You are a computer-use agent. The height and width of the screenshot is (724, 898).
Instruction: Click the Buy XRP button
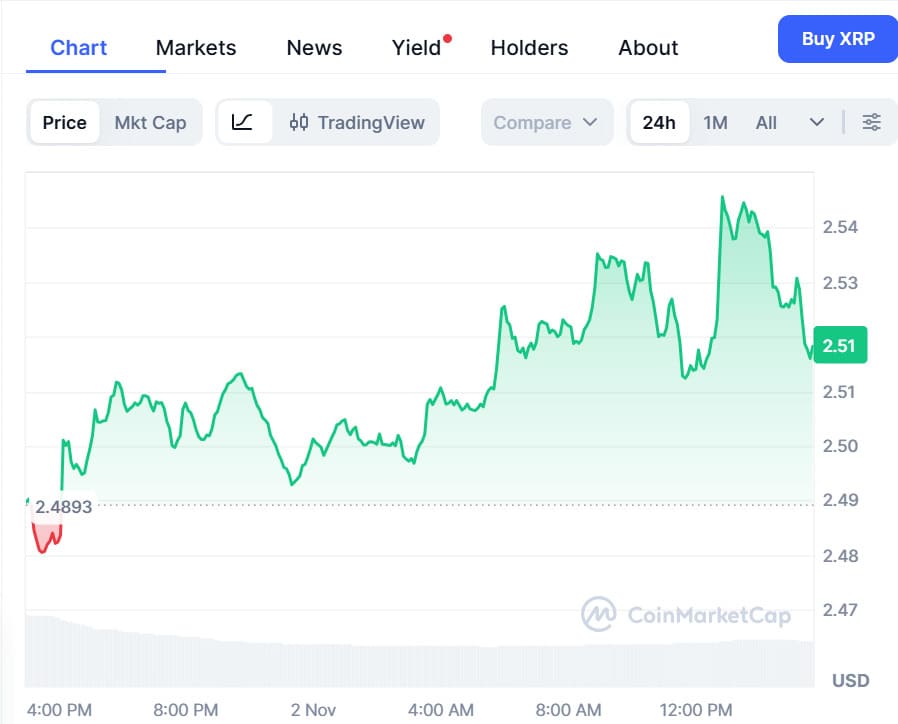[x=837, y=39]
